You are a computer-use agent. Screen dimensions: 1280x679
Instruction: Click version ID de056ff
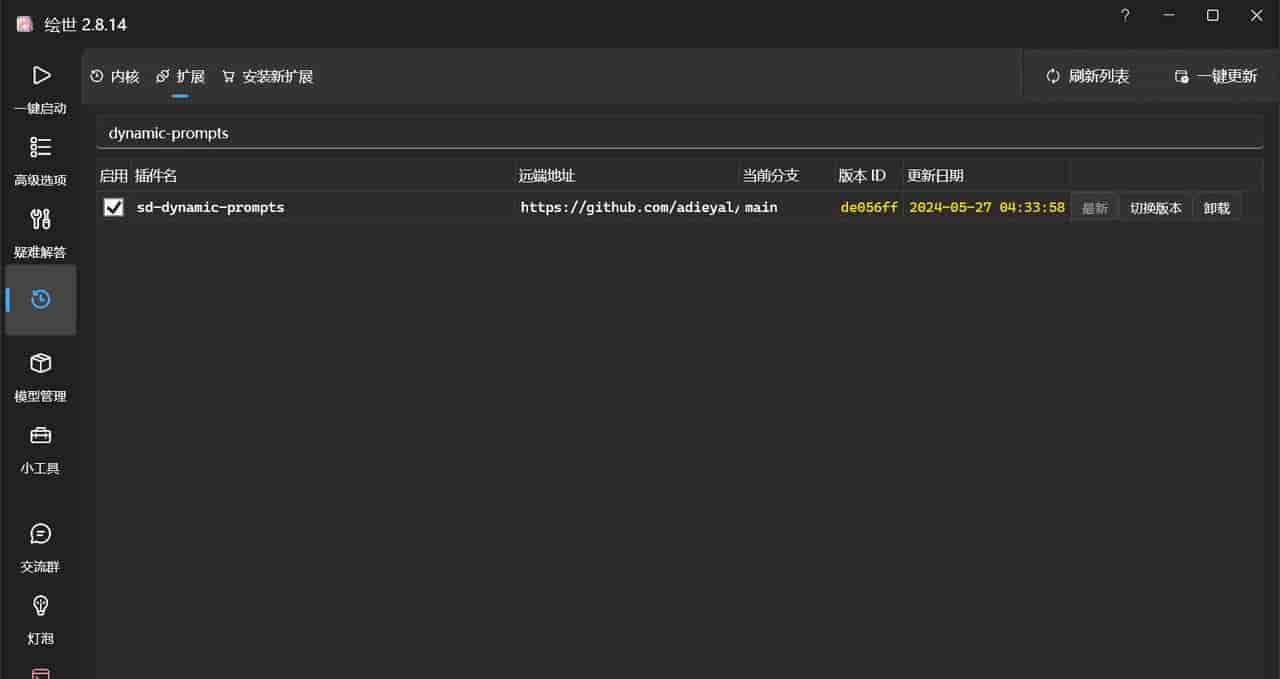869,207
